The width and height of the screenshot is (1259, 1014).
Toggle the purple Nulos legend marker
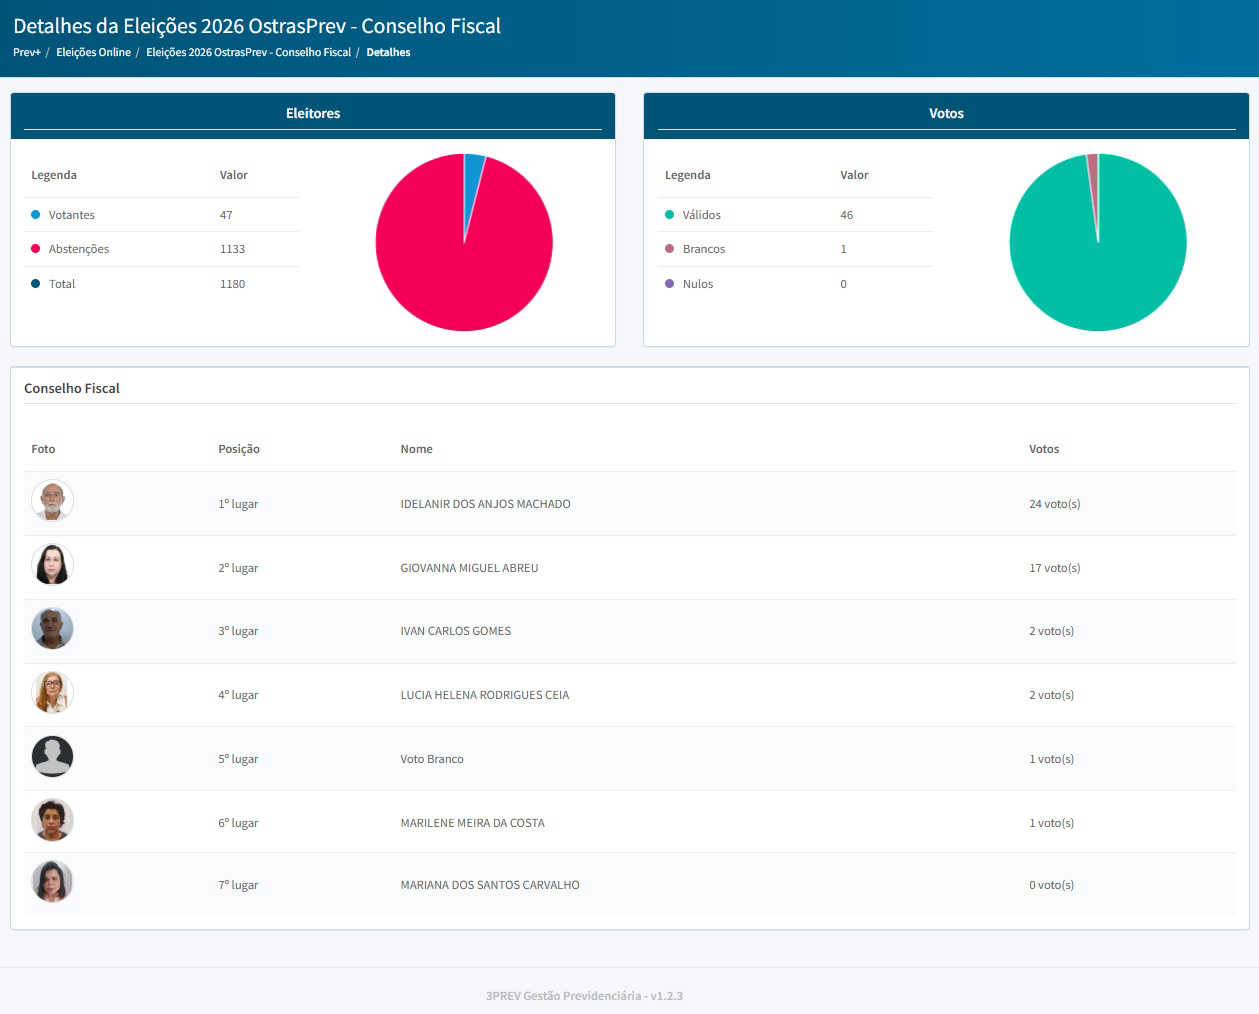pos(670,284)
